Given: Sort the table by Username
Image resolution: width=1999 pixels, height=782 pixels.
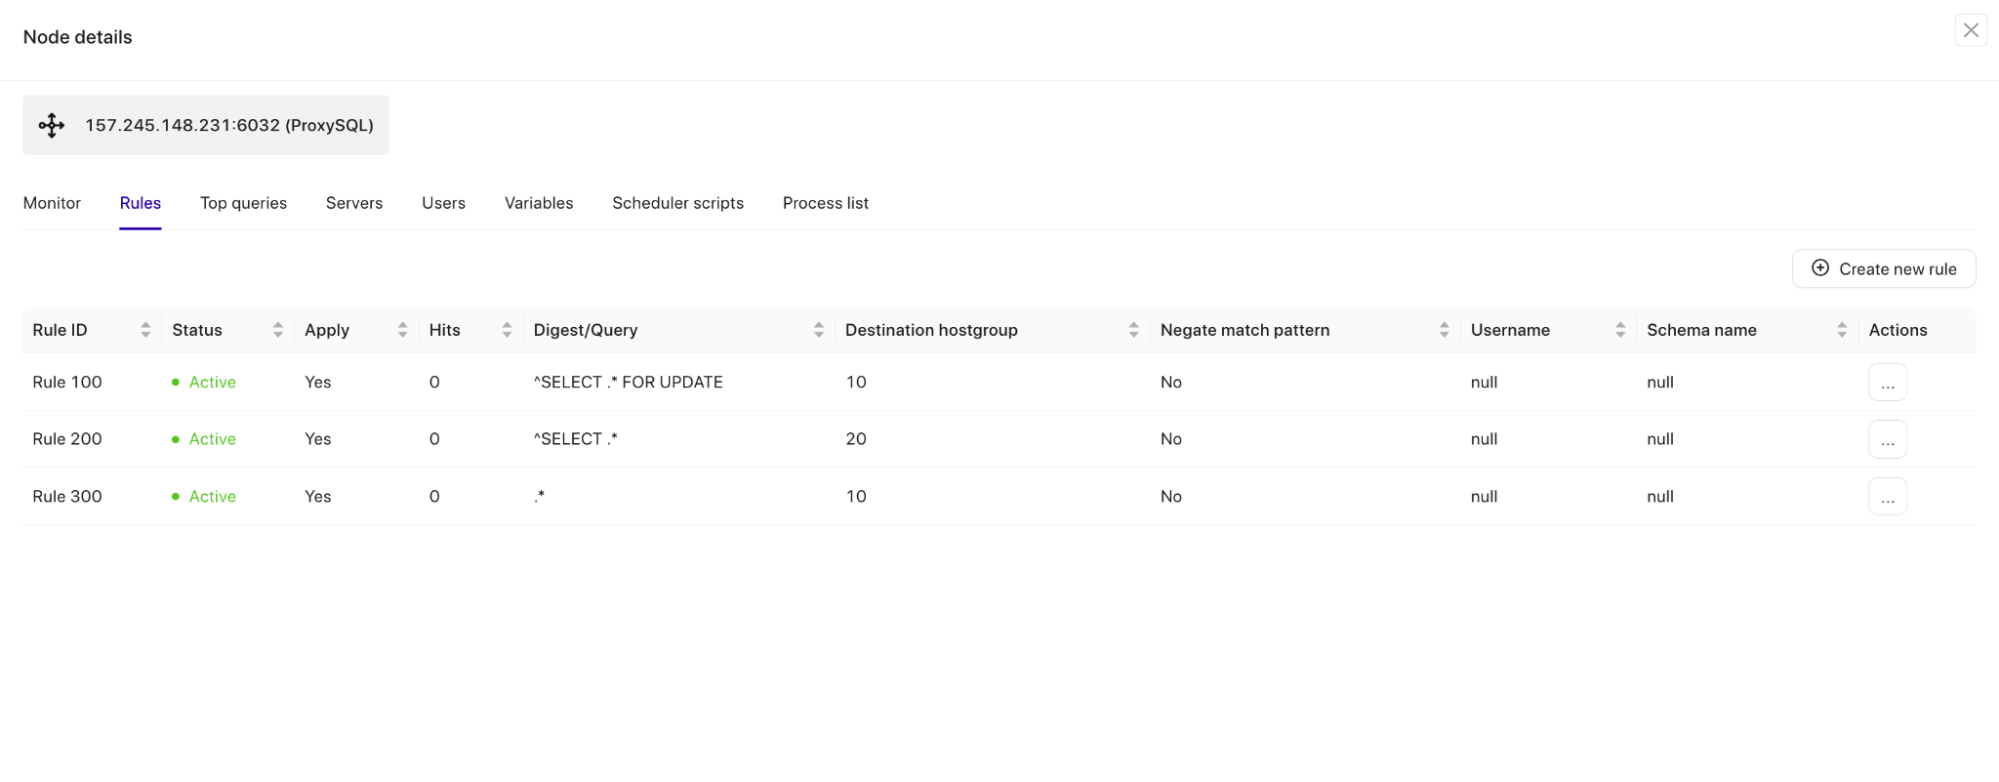Looking at the screenshot, I should (1620, 329).
